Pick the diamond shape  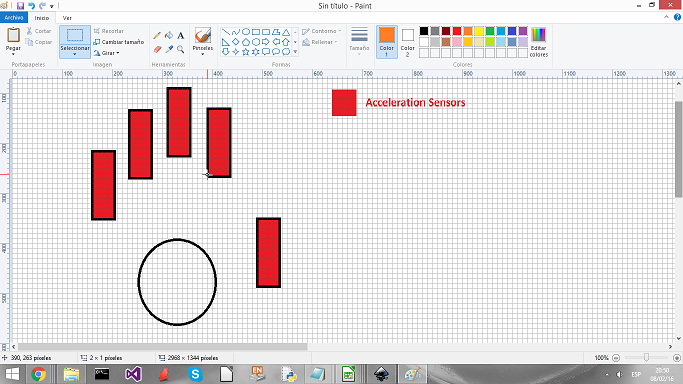236,42
